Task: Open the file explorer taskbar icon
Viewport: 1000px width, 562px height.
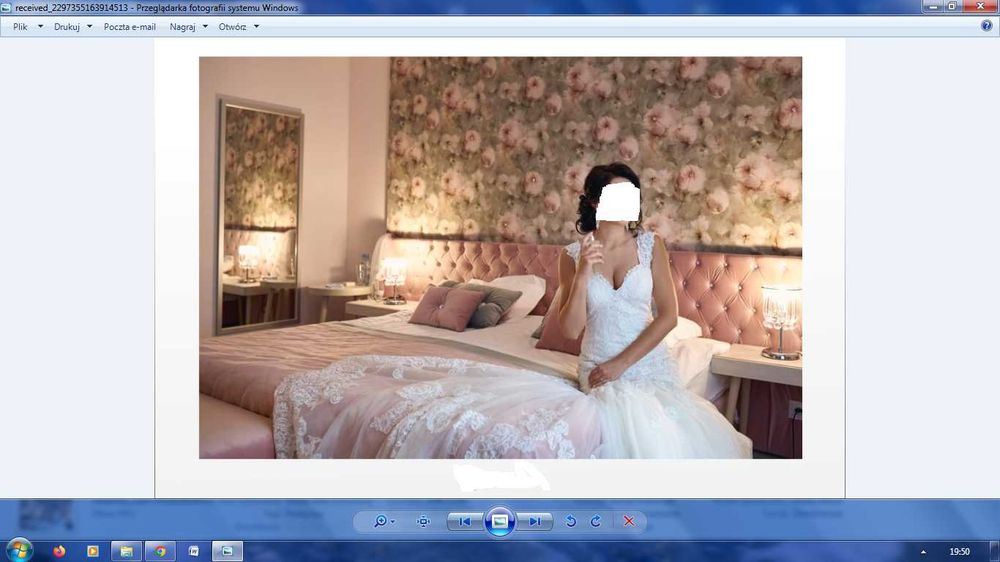Action: (x=126, y=551)
